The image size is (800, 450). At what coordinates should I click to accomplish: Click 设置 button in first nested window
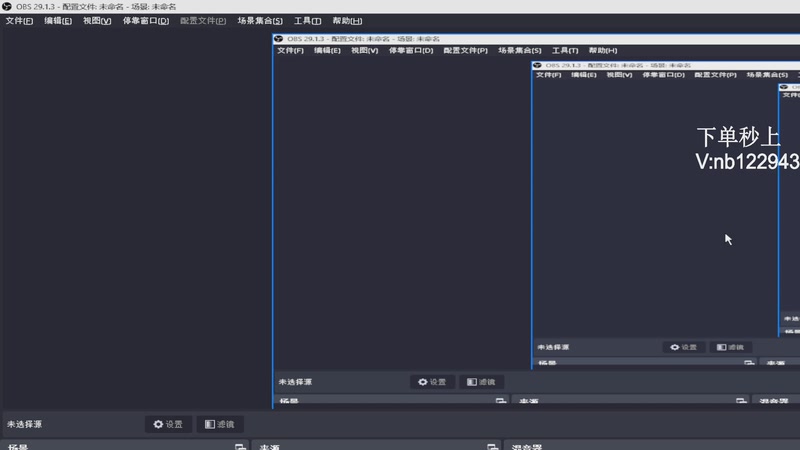[432, 382]
